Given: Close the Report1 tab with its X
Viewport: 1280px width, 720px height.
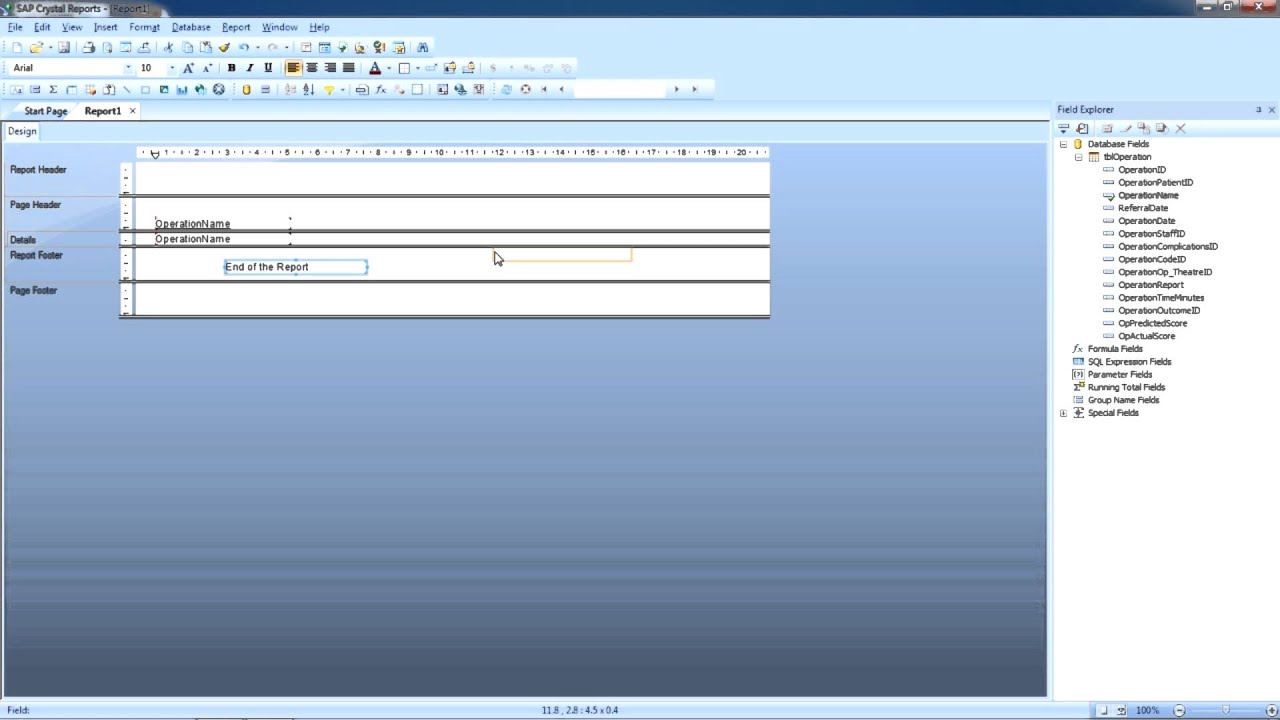Looking at the screenshot, I should [x=132, y=111].
